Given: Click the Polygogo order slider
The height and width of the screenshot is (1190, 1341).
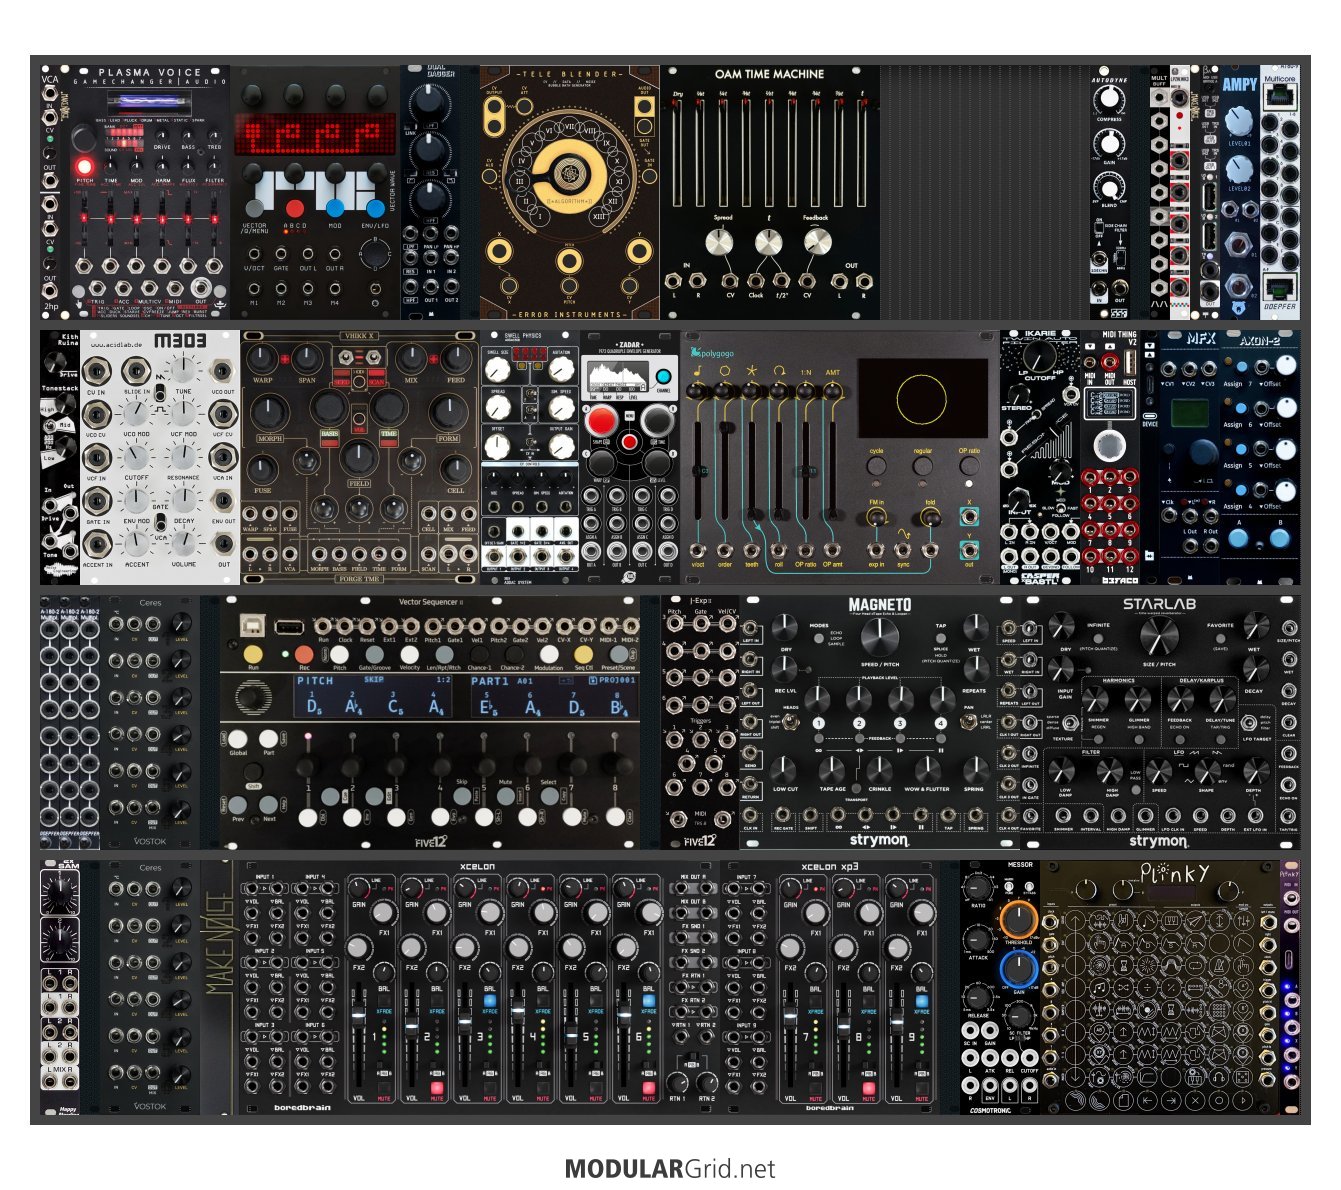Looking at the screenshot, I should coord(724,470).
